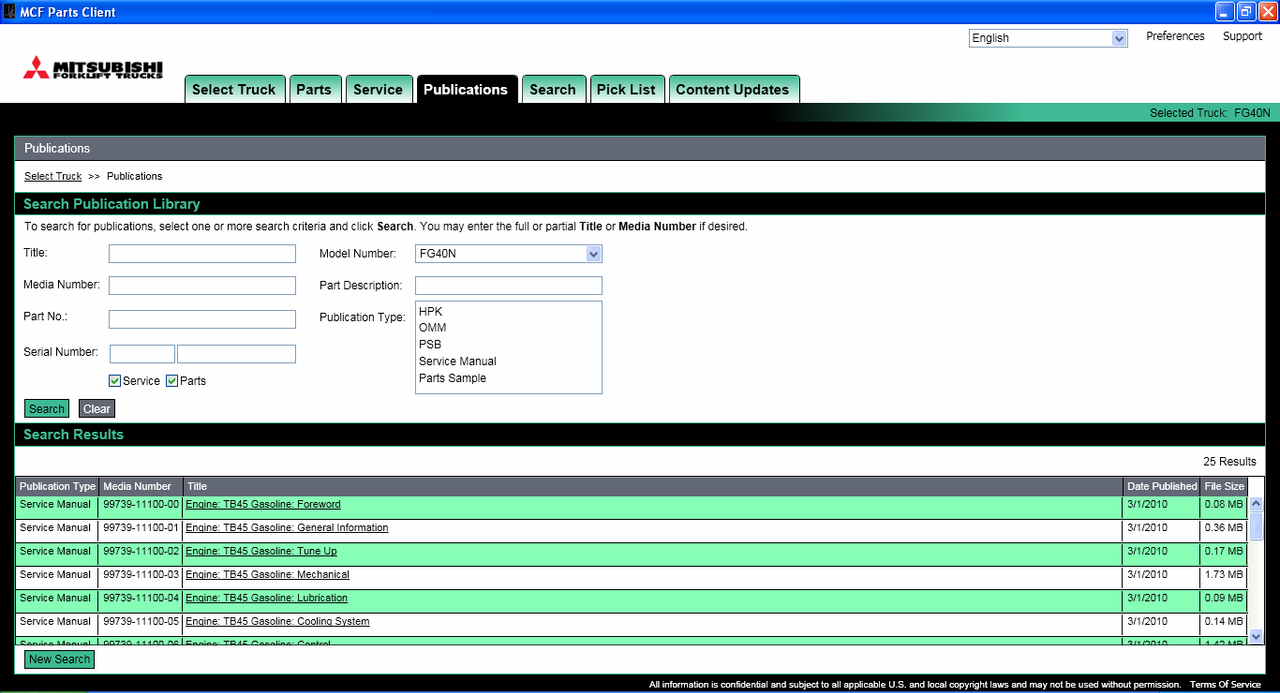The width and height of the screenshot is (1280, 693).
Task: Toggle the Service checkbox
Action: point(115,381)
